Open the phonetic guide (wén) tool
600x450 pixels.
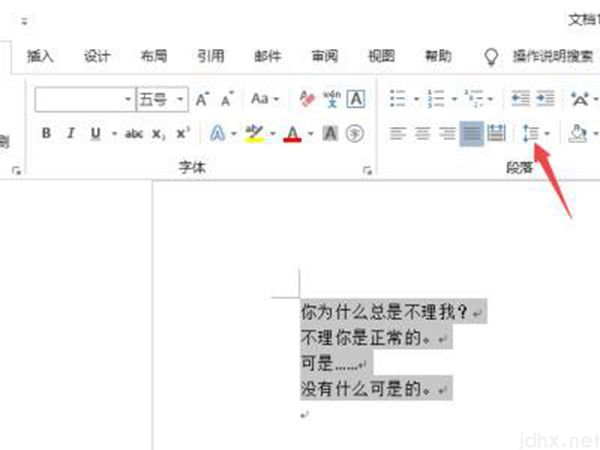coord(332,99)
